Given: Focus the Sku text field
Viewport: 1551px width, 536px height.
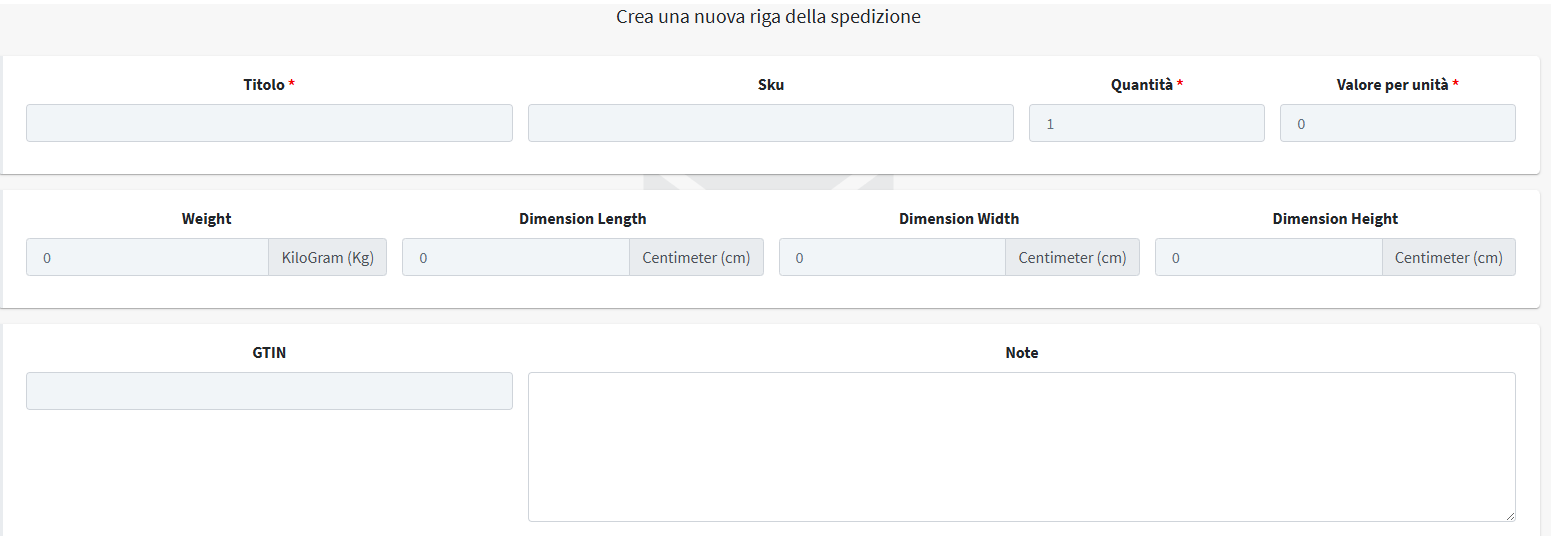Looking at the screenshot, I should [771, 123].
